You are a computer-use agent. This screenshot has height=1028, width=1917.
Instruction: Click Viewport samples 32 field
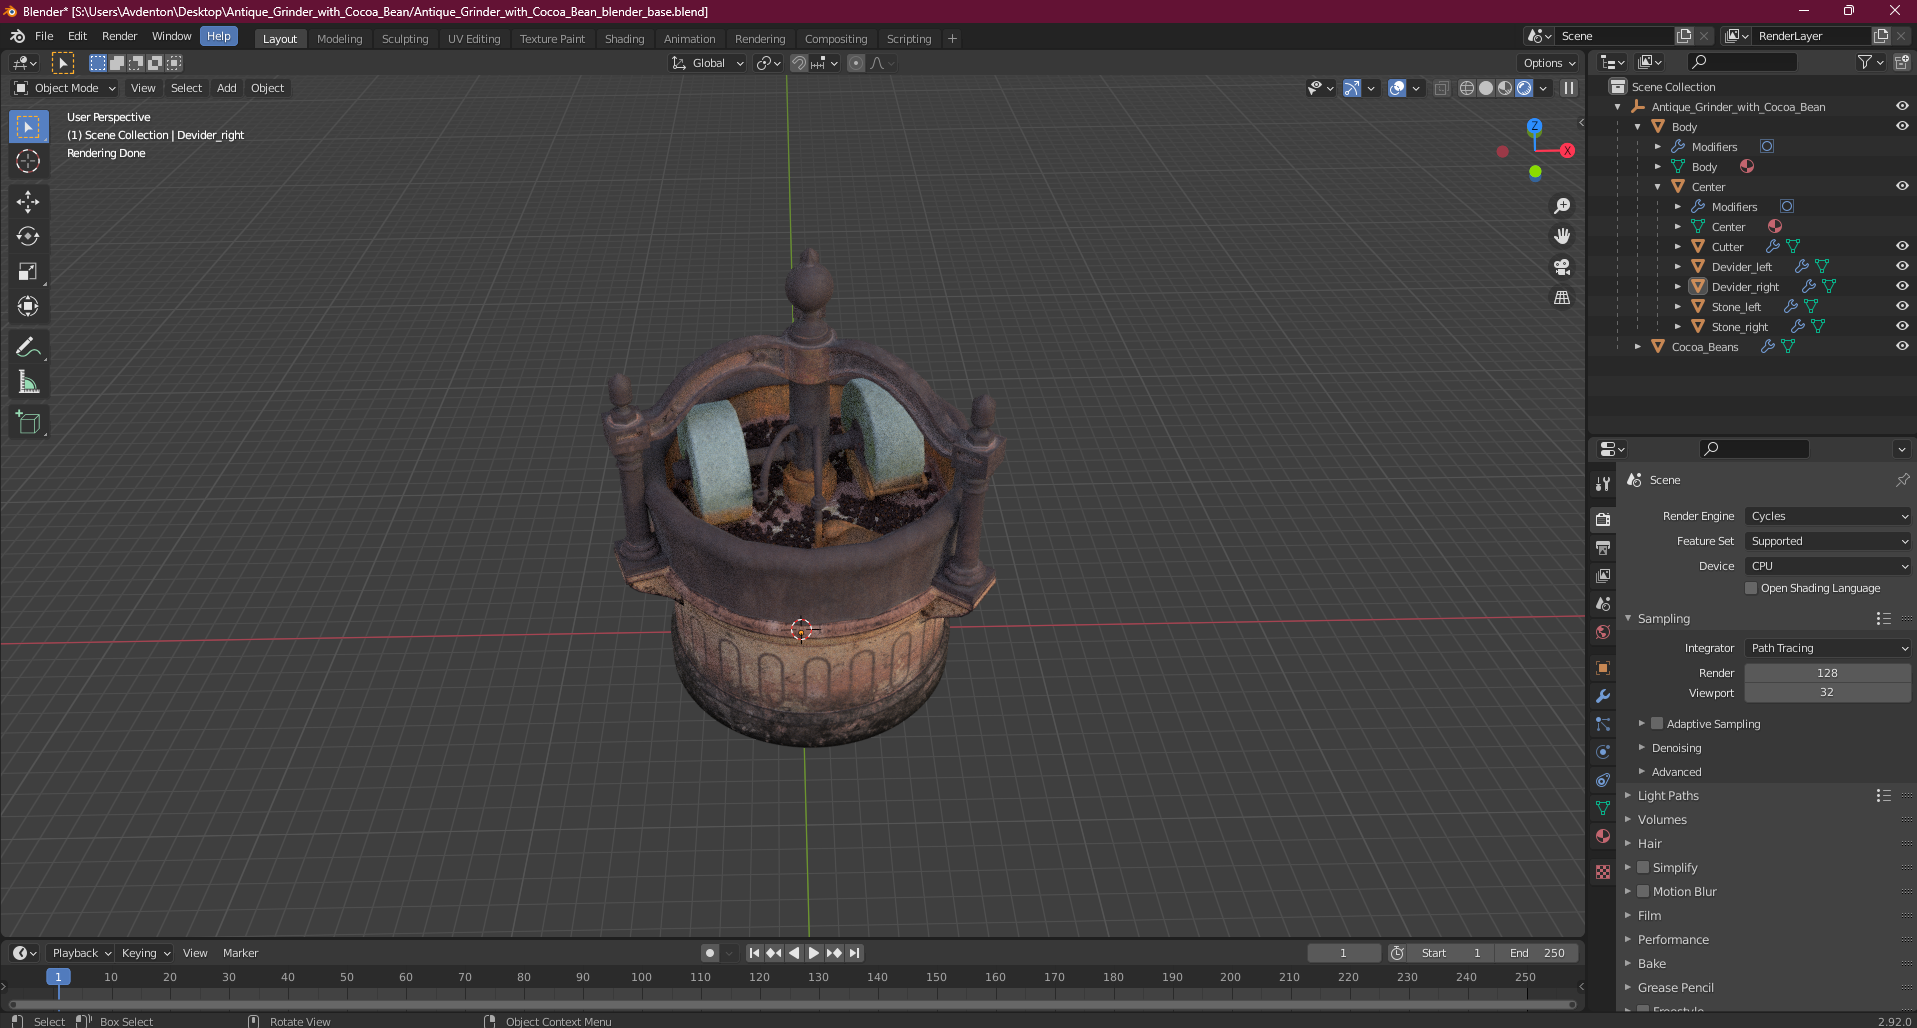pyautogui.click(x=1828, y=692)
